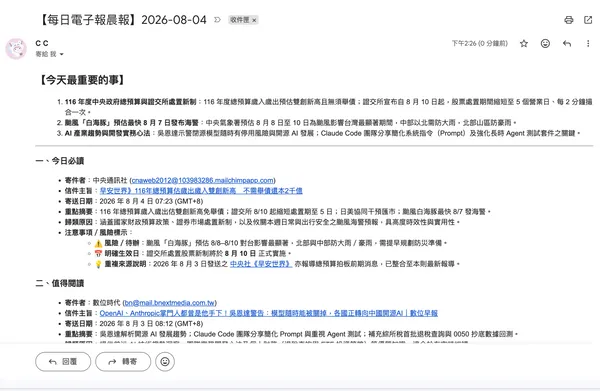Click the 二、值得閱讀 section heading
The width and height of the screenshot is (600, 391).
60,283
